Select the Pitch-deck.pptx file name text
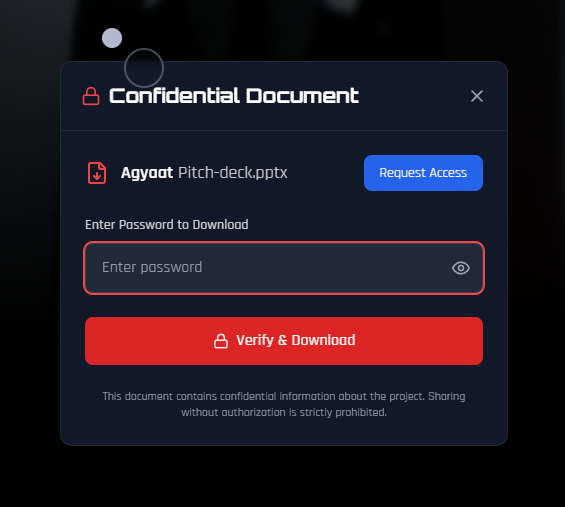This screenshot has height=507, width=565. (x=233, y=173)
